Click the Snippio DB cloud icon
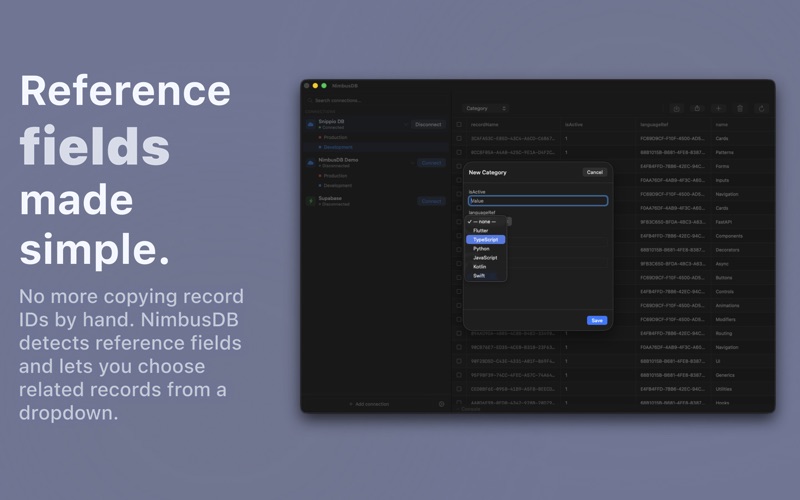 (x=310, y=124)
